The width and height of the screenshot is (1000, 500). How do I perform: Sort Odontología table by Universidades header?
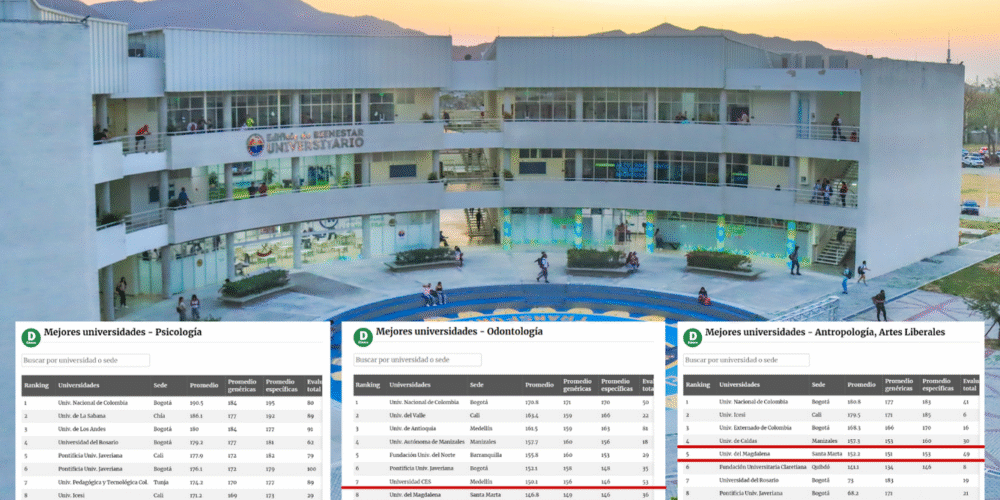coord(410,385)
